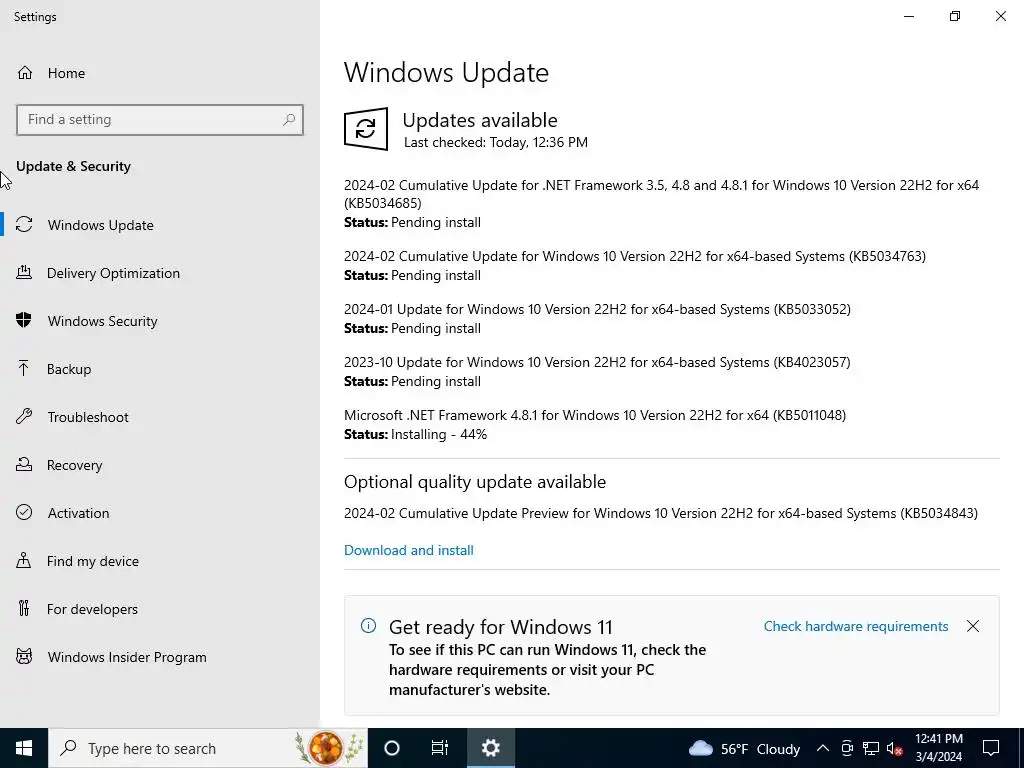Image resolution: width=1024 pixels, height=768 pixels.
Task: Click the KB5034685 .NET Framework cumulative update entry
Action: 662,194
